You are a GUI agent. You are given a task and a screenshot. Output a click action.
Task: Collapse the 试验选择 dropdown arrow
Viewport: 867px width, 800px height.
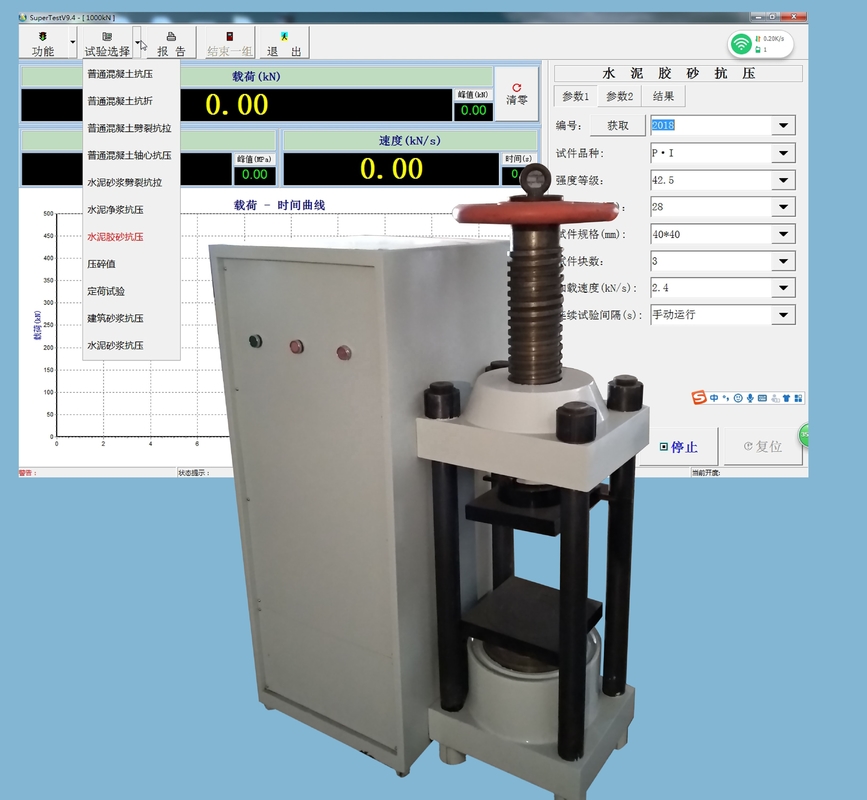click(137, 43)
